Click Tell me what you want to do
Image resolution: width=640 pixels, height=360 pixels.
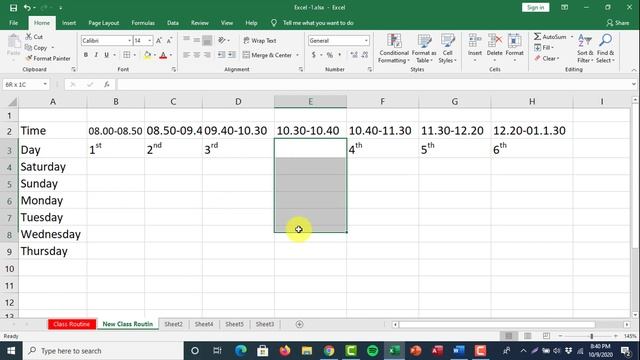318,23
